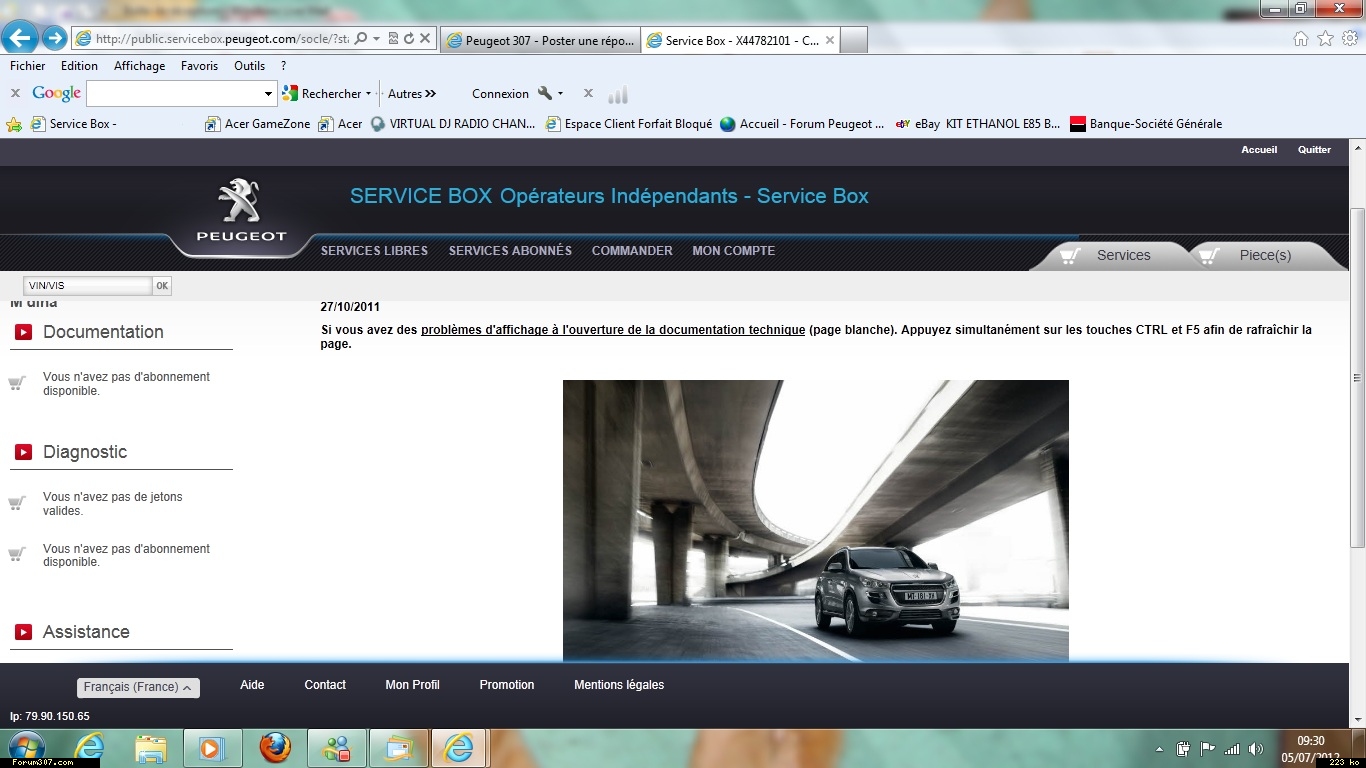
Task: Click Aide in the footer
Action: (252, 685)
